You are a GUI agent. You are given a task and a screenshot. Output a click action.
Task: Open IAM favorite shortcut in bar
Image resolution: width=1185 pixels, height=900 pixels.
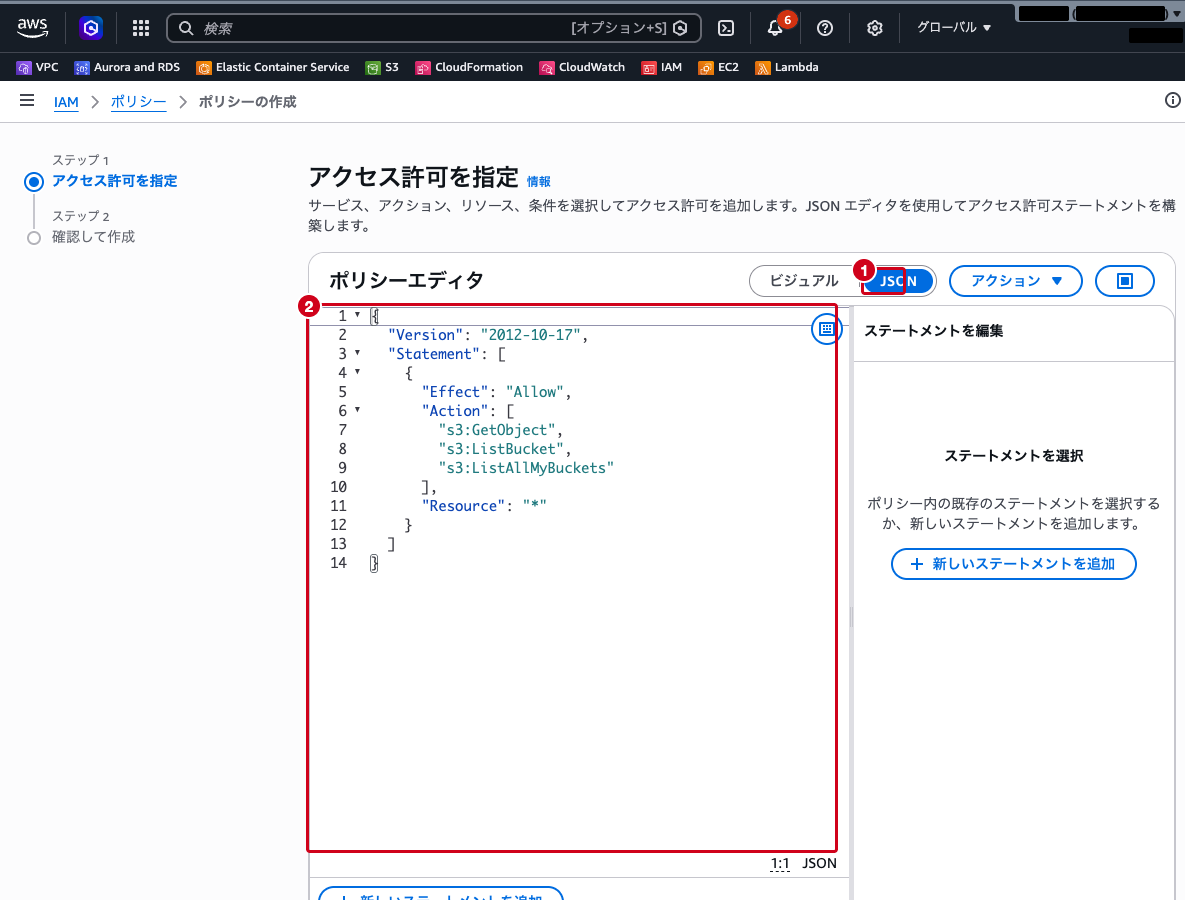click(661, 67)
